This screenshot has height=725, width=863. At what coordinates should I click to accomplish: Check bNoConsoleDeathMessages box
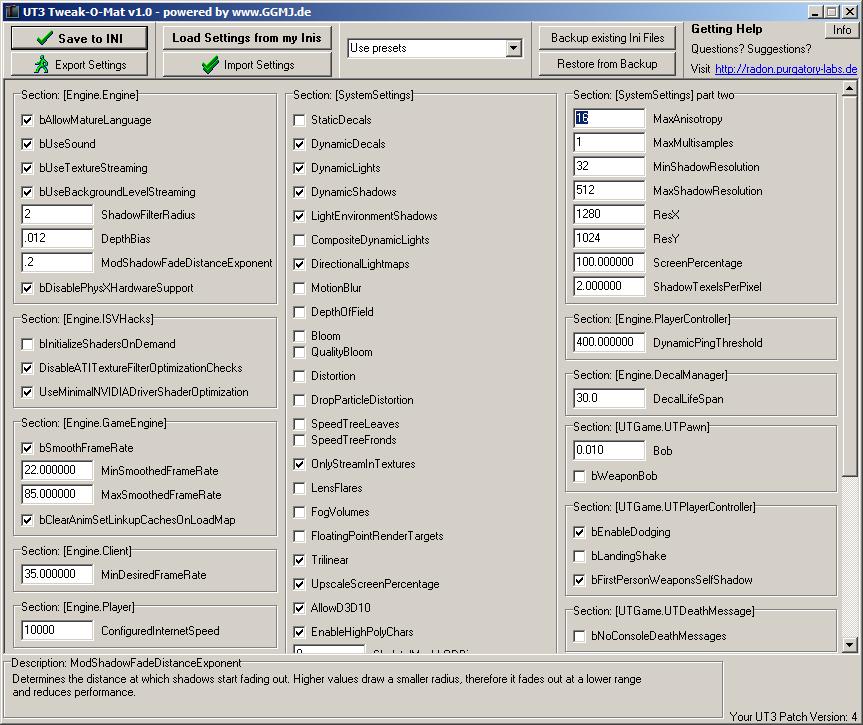coord(579,636)
